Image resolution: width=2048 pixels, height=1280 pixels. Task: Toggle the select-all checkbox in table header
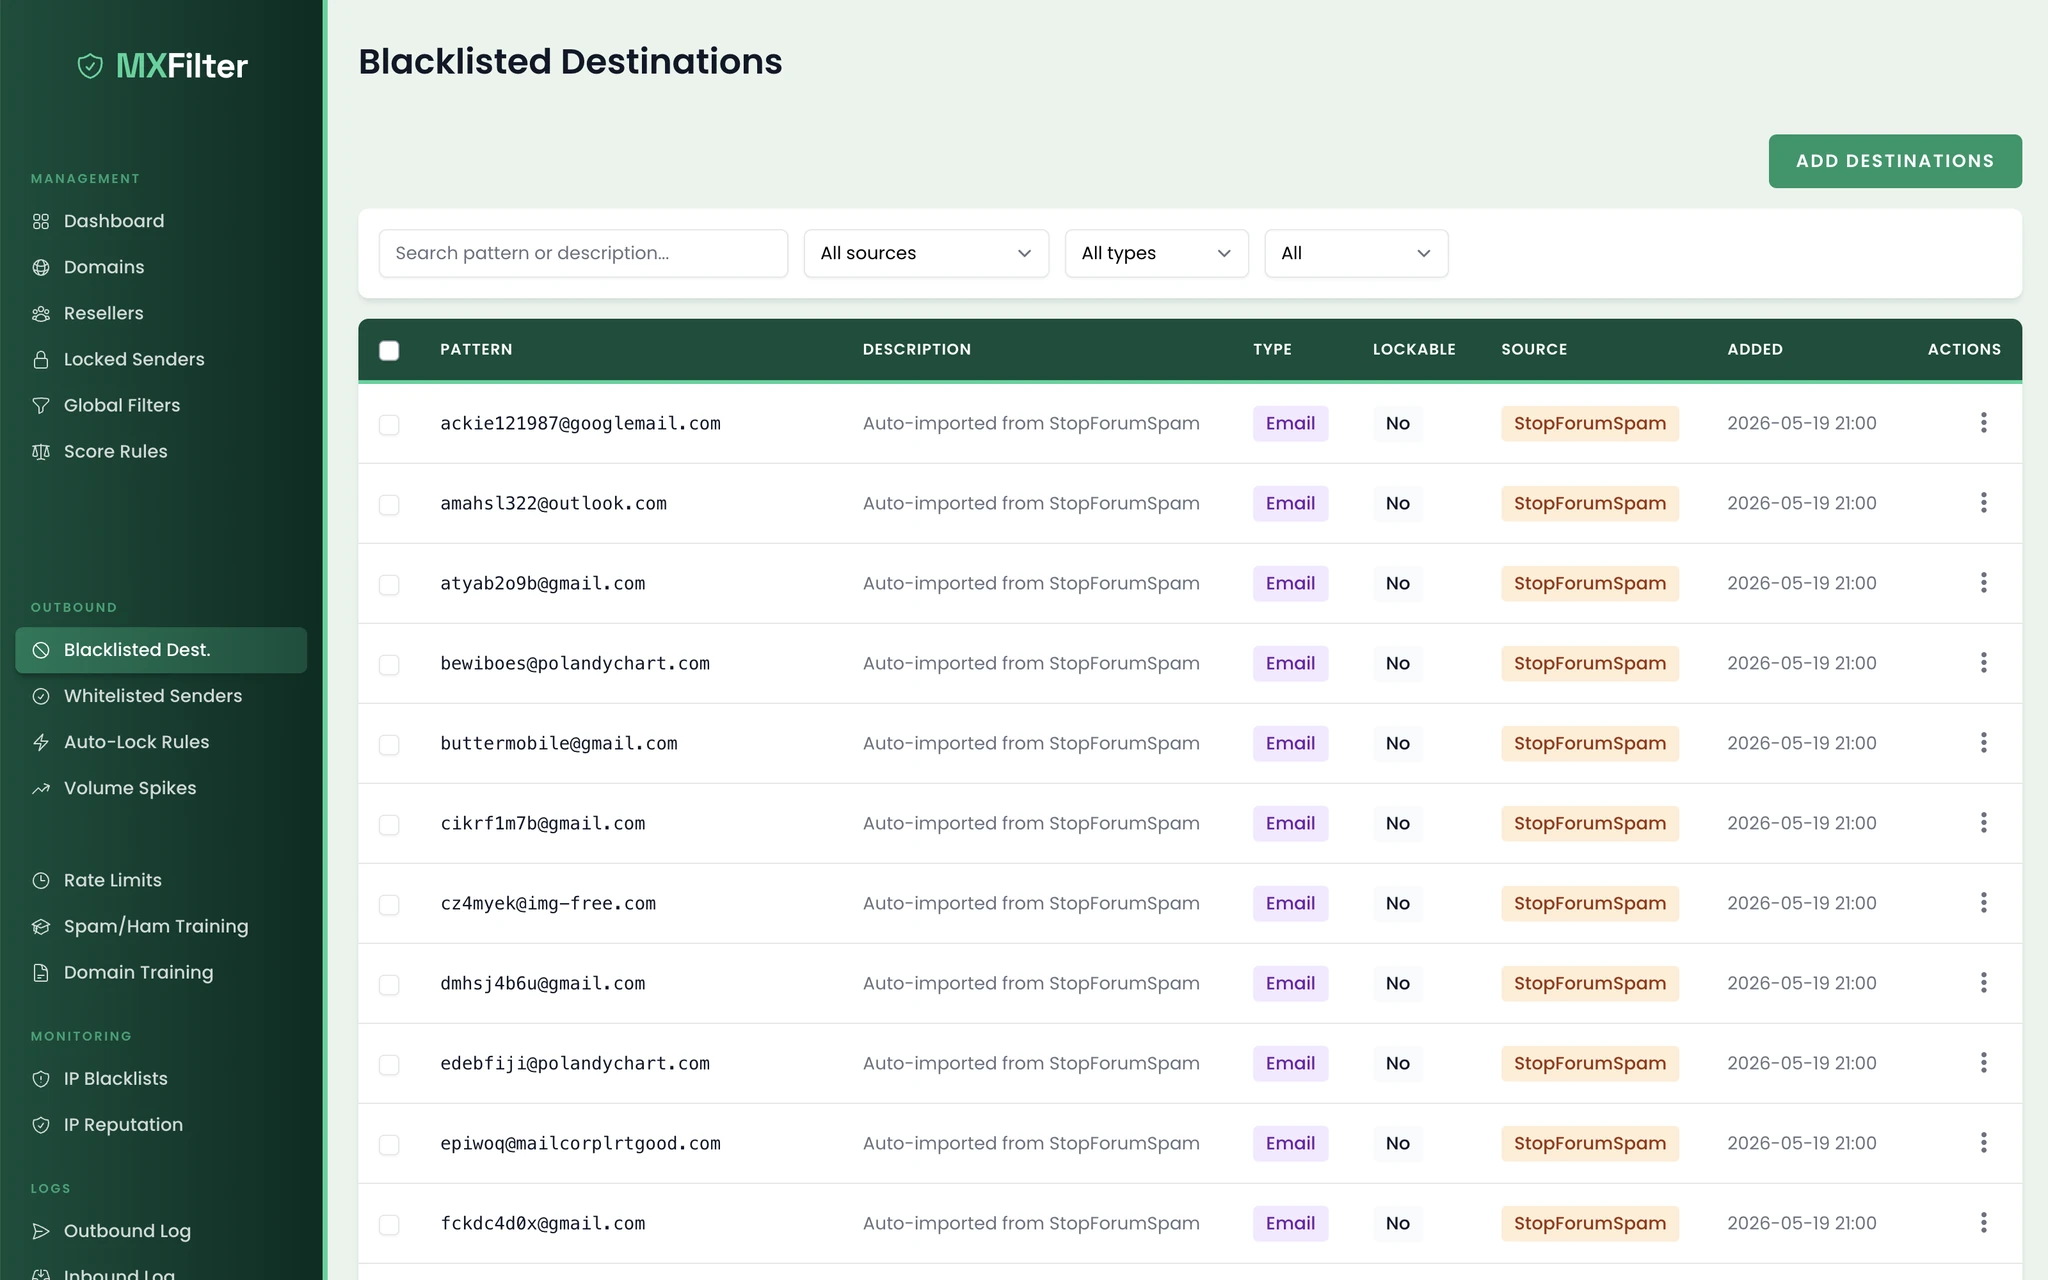coord(389,350)
